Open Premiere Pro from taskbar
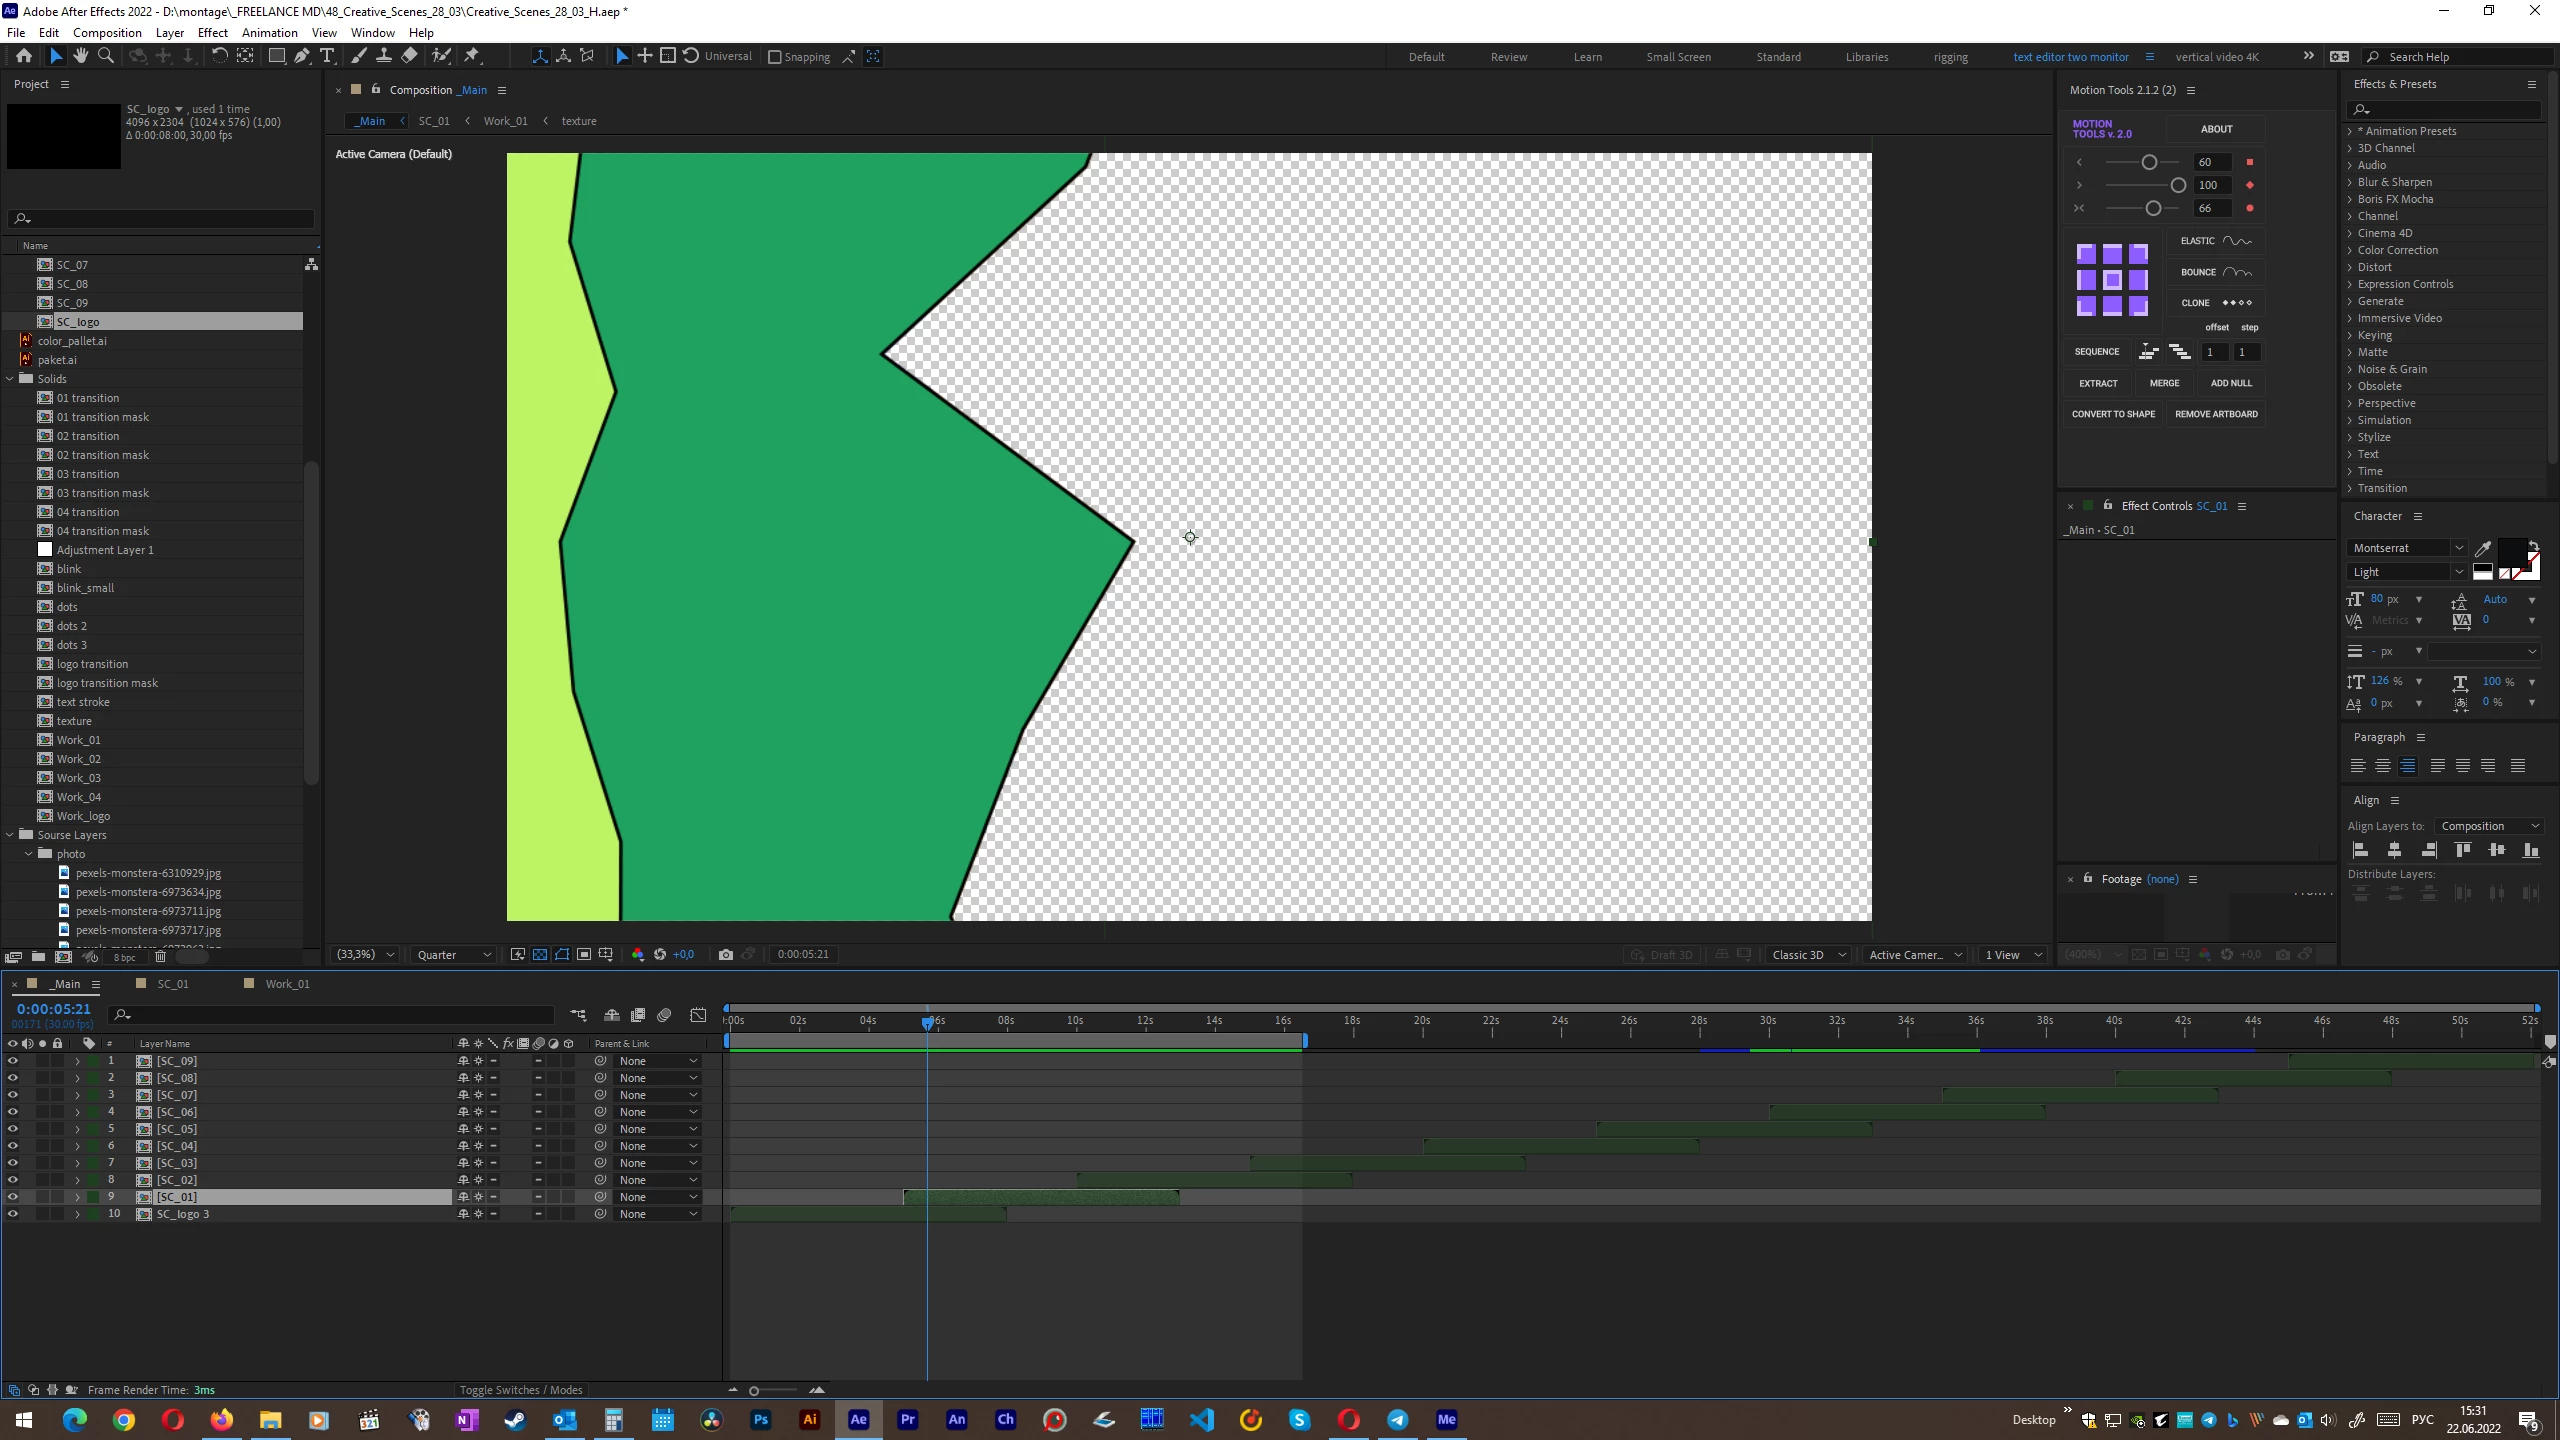The height and width of the screenshot is (1440, 2560). coord(907,1419)
